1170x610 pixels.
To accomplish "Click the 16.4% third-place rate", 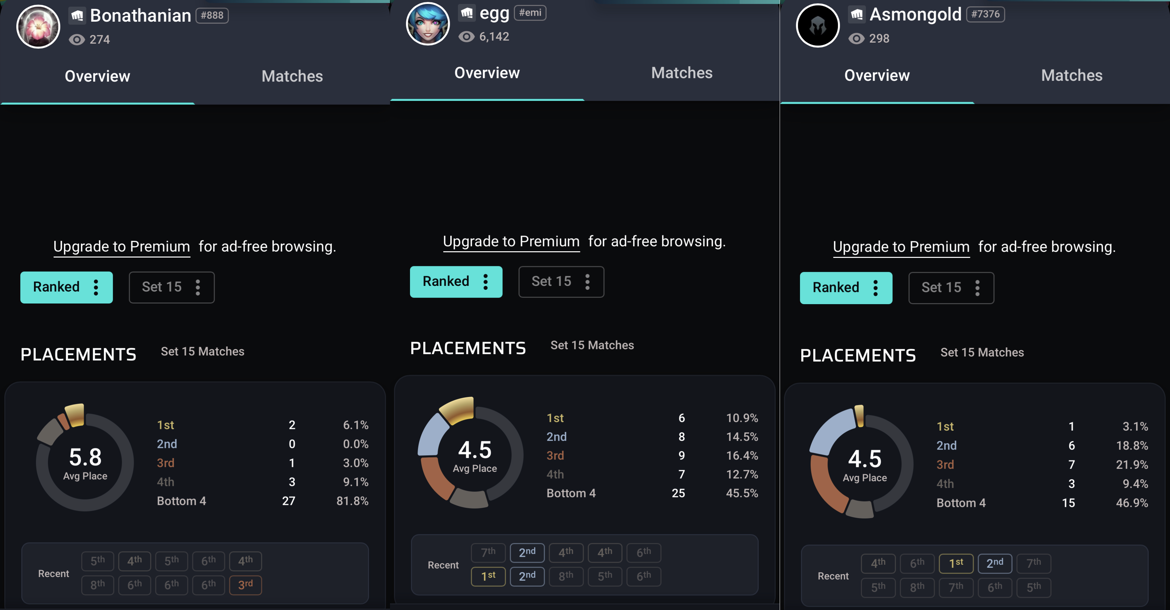I will click(742, 456).
